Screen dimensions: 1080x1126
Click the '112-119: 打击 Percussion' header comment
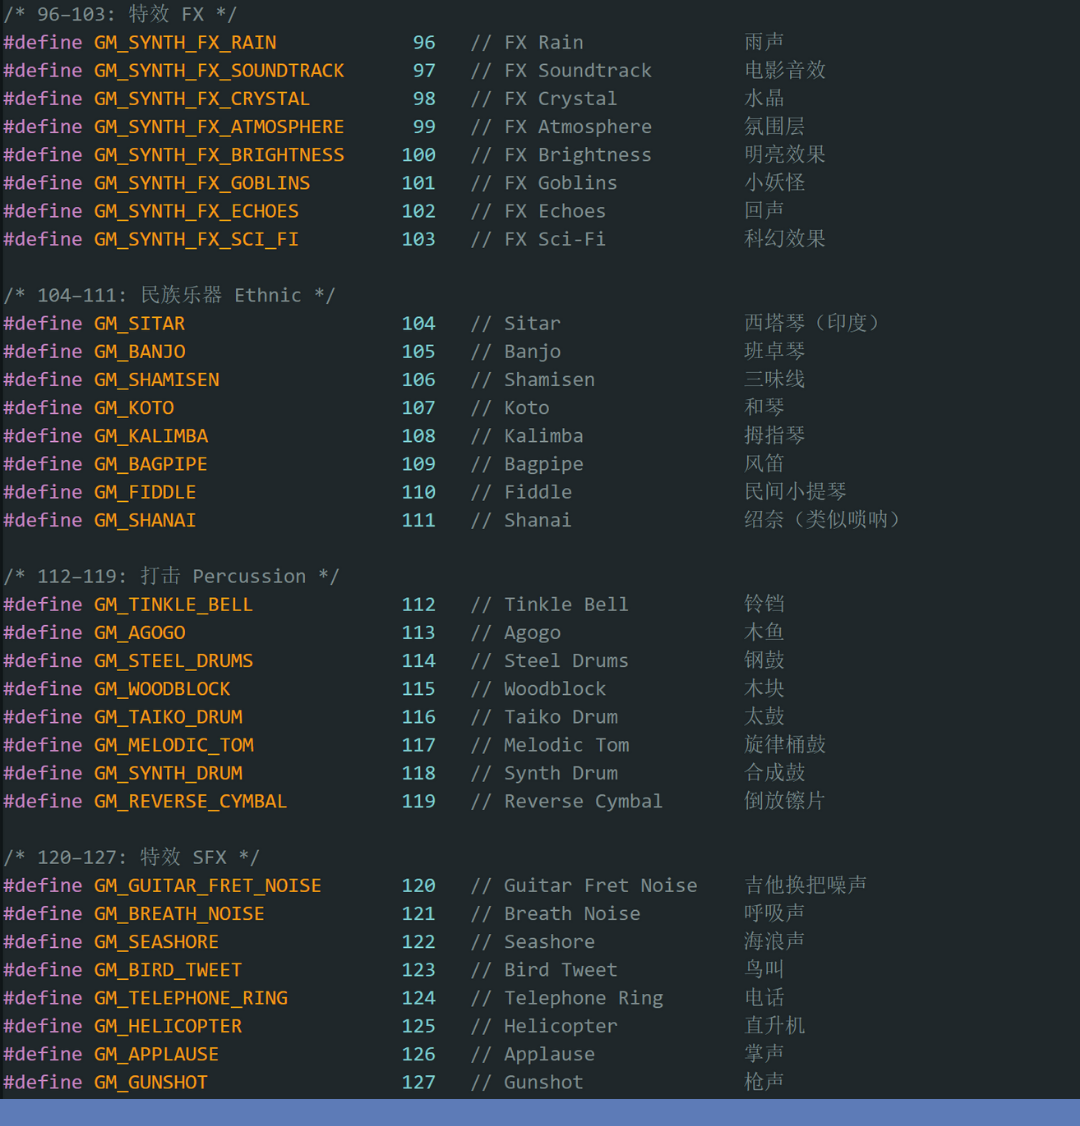pos(171,576)
